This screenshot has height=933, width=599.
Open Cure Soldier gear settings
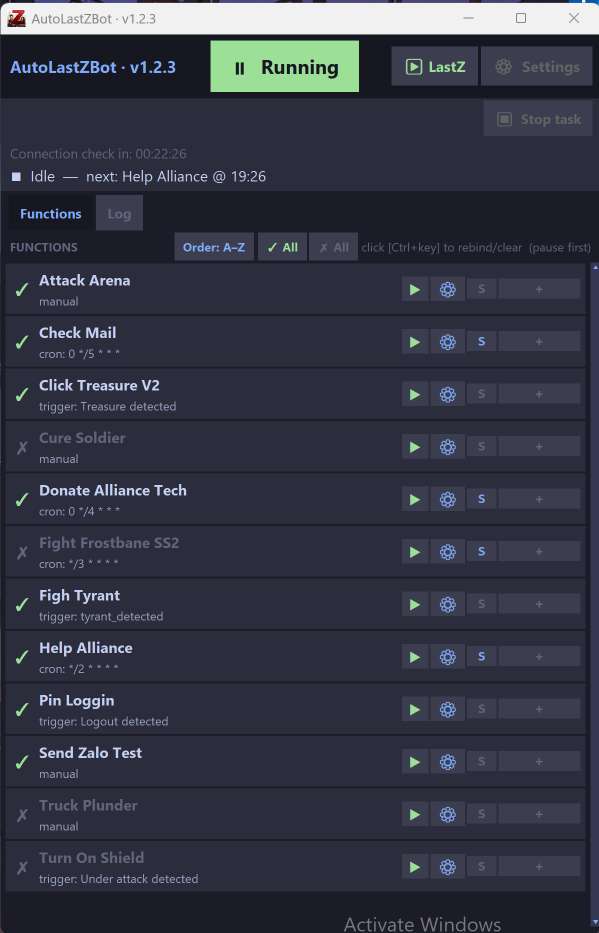click(x=447, y=447)
